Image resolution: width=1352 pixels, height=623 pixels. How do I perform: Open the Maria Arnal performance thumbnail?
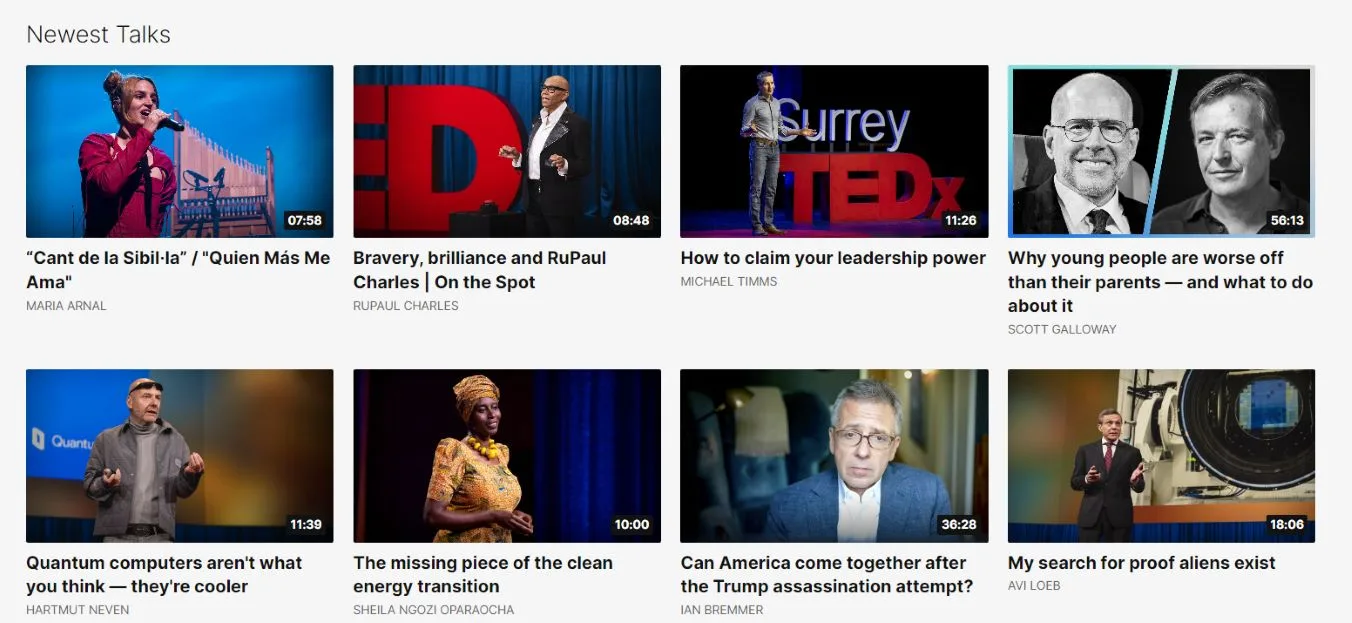pos(179,151)
